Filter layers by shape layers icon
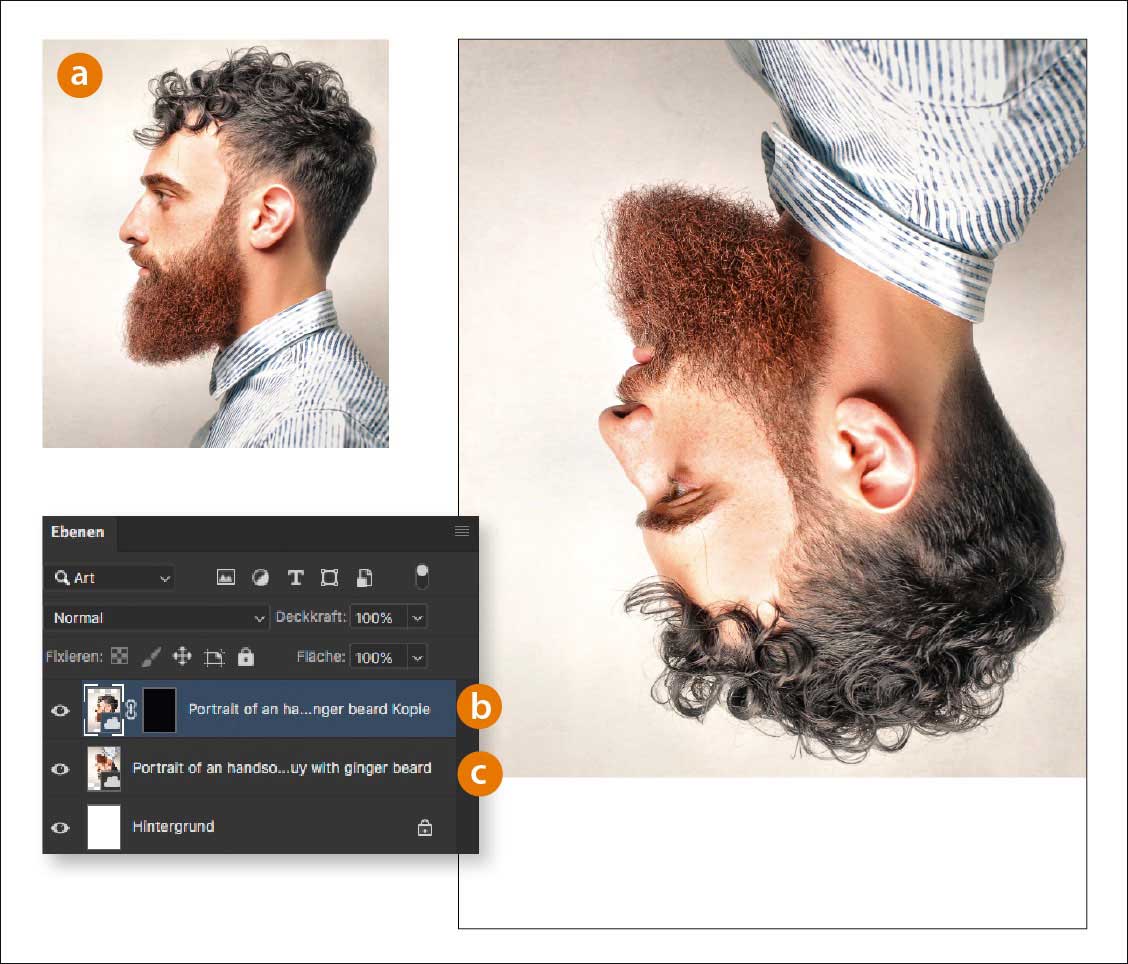This screenshot has height=964, width=1128. click(329, 578)
